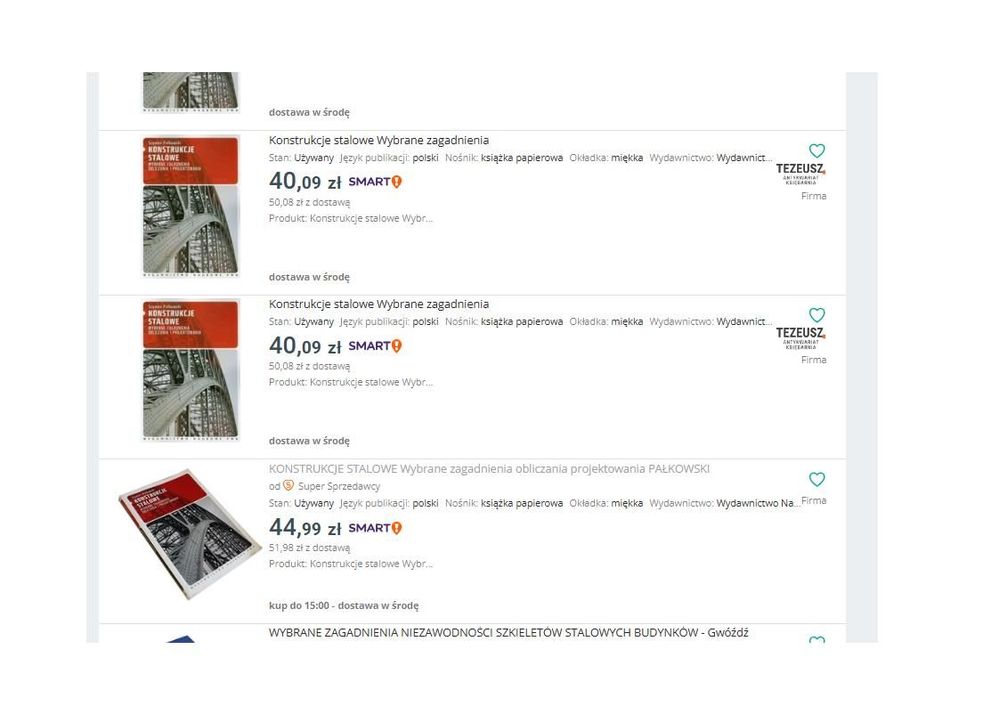Open first 'Konstrukcje stalowe Wybrane zagadnienia' title
This screenshot has height=706, width=999.
[x=378, y=140]
